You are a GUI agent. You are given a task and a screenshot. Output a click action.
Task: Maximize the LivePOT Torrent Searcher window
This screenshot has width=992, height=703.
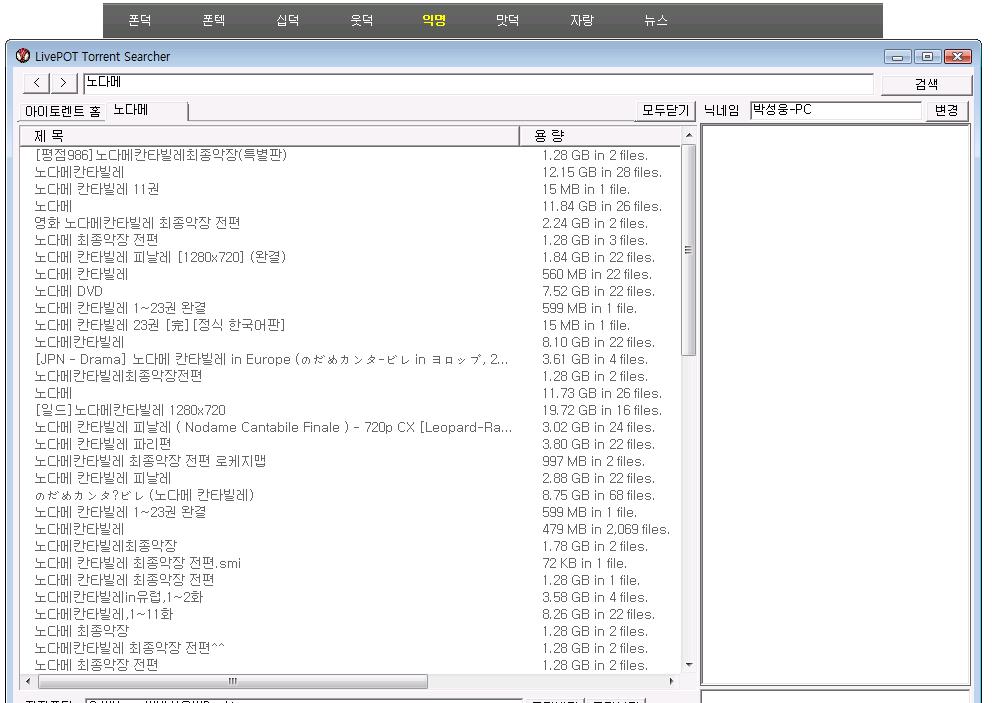coord(927,57)
